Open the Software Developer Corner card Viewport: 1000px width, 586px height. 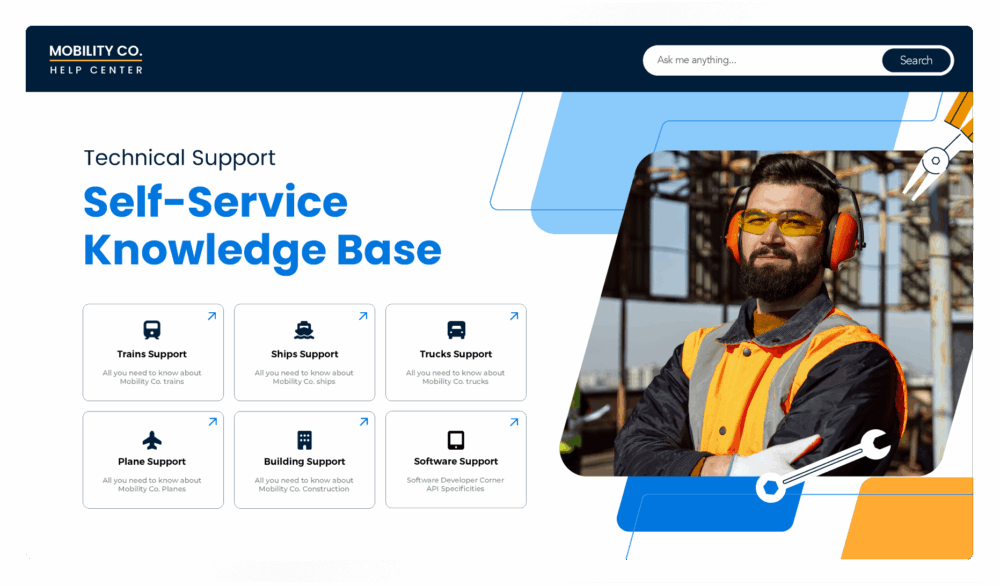tap(455, 459)
